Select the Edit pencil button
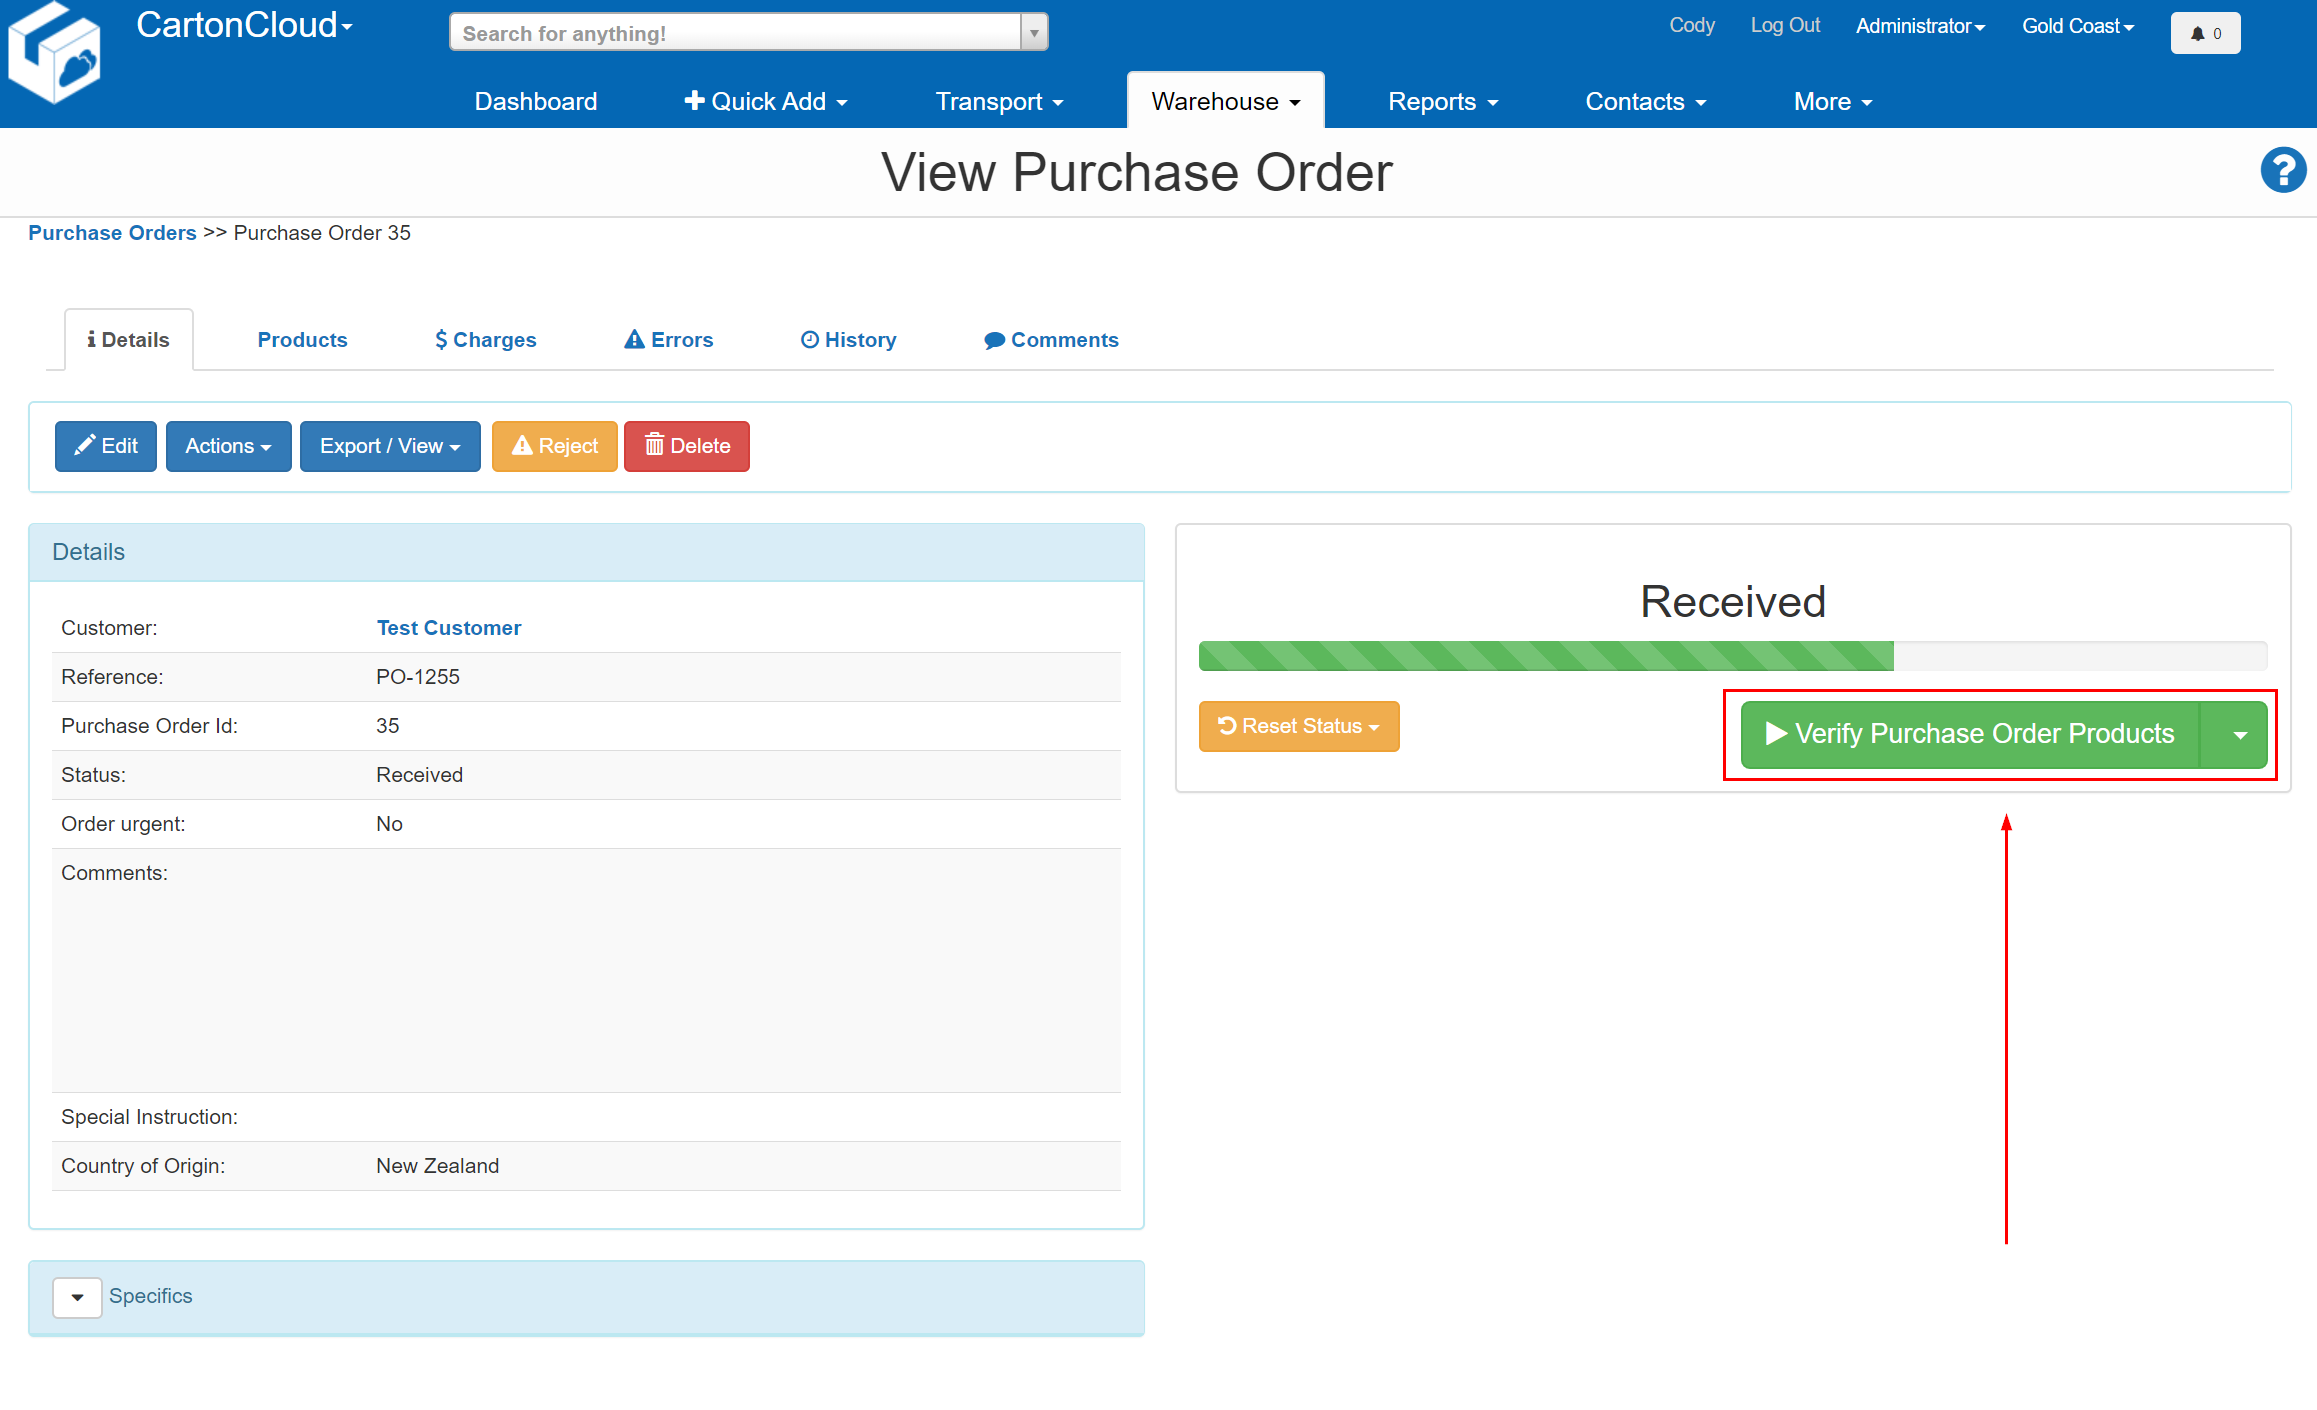 105,446
